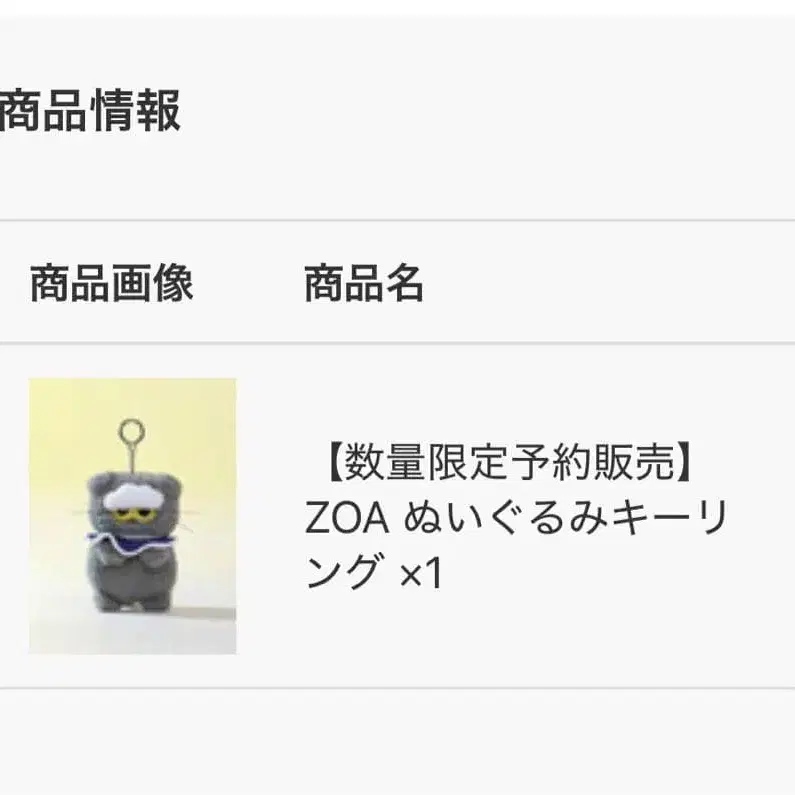Click the opening 【 bracket of the label
This screenshot has width=795, height=795.
pyautogui.click(x=333, y=462)
